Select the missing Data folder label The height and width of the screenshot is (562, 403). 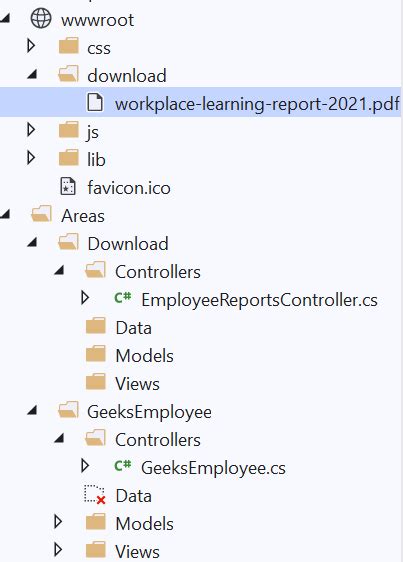tap(133, 496)
